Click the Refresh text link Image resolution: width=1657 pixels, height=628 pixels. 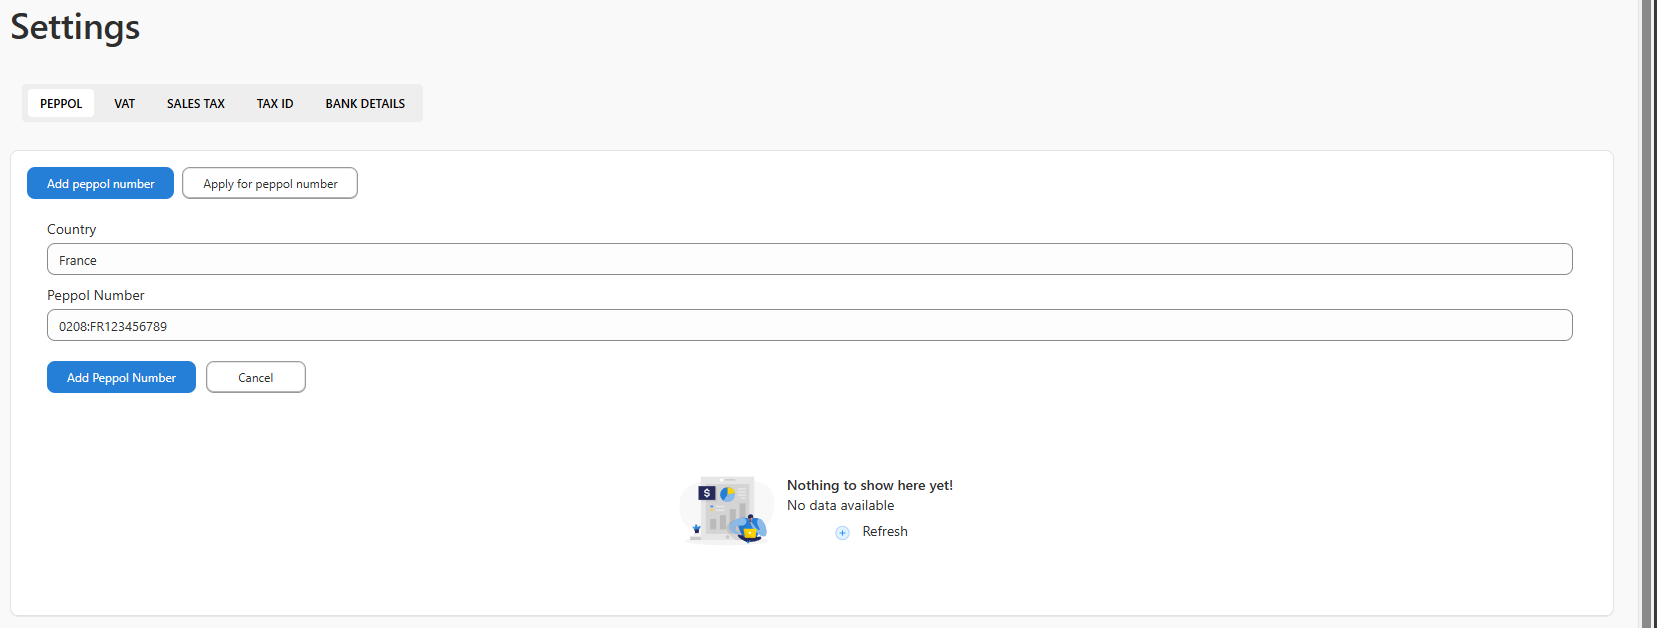click(x=885, y=531)
